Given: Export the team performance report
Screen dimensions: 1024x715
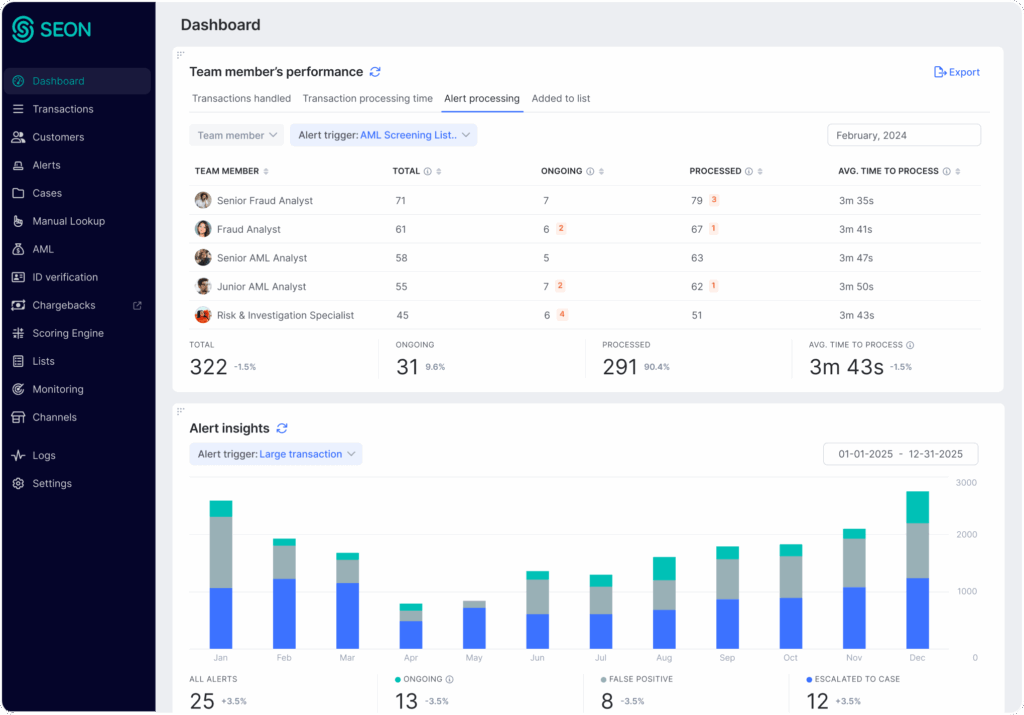Looking at the screenshot, I should 956,72.
